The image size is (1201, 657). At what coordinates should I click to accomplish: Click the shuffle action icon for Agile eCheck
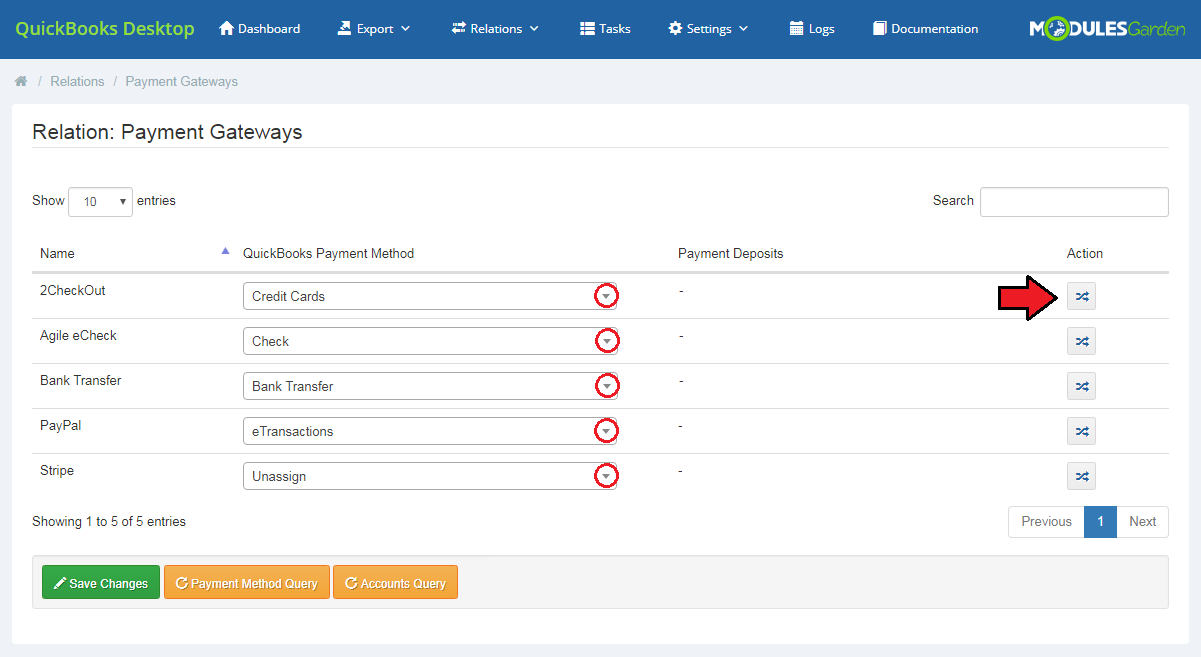coord(1081,341)
